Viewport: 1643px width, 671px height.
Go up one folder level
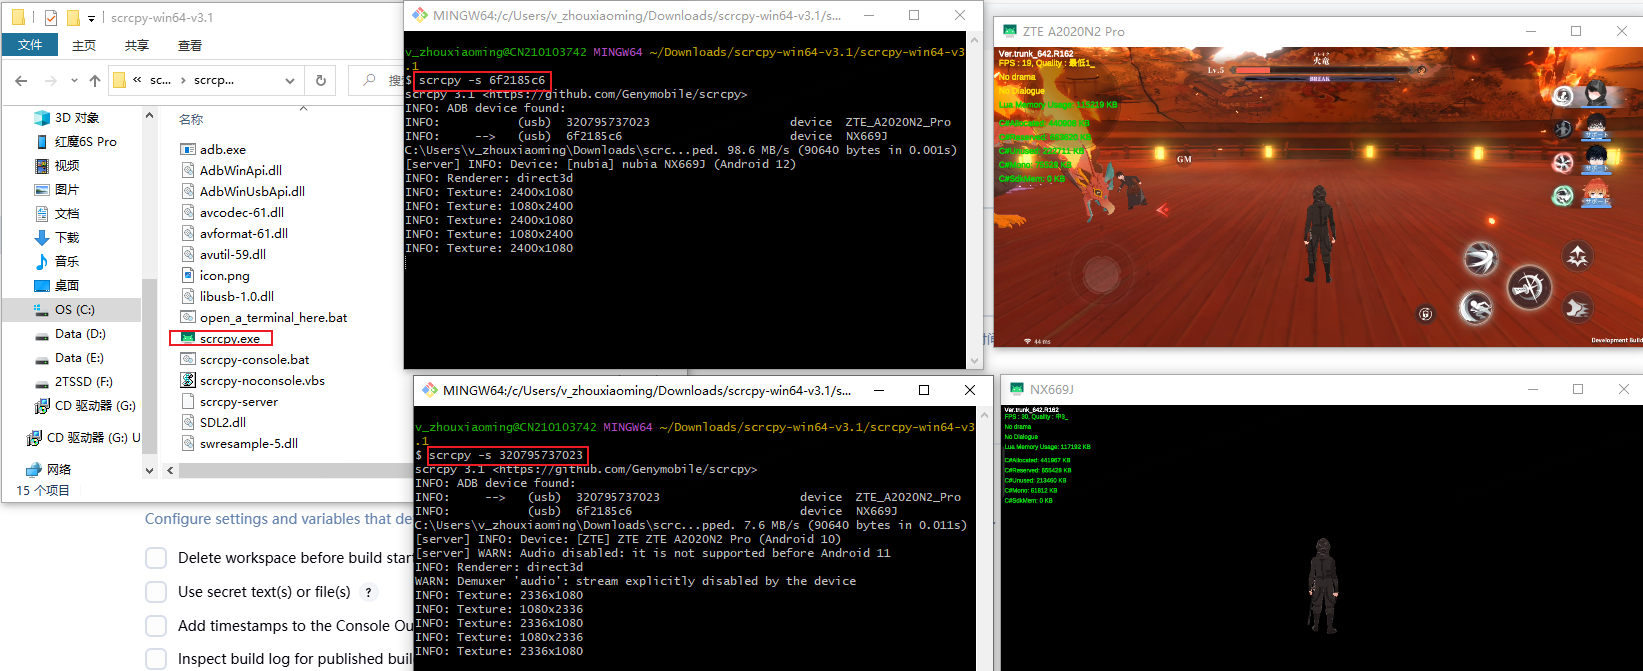tap(94, 80)
